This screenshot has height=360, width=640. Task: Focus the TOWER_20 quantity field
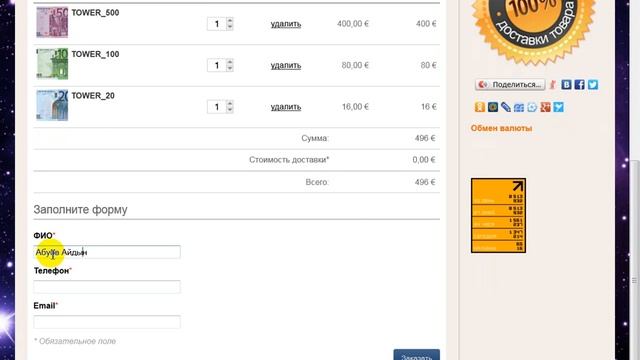217,107
